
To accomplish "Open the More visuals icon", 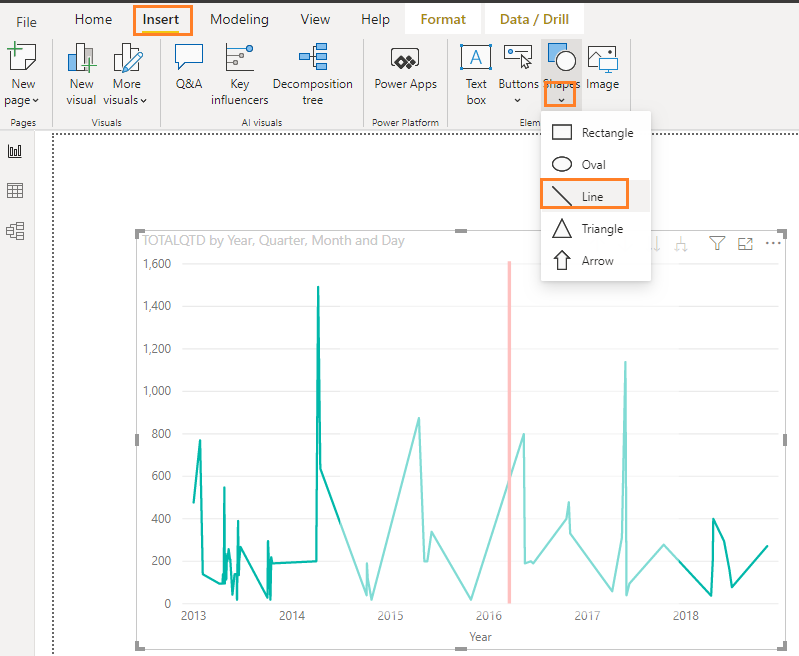I will click(x=127, y=57).
